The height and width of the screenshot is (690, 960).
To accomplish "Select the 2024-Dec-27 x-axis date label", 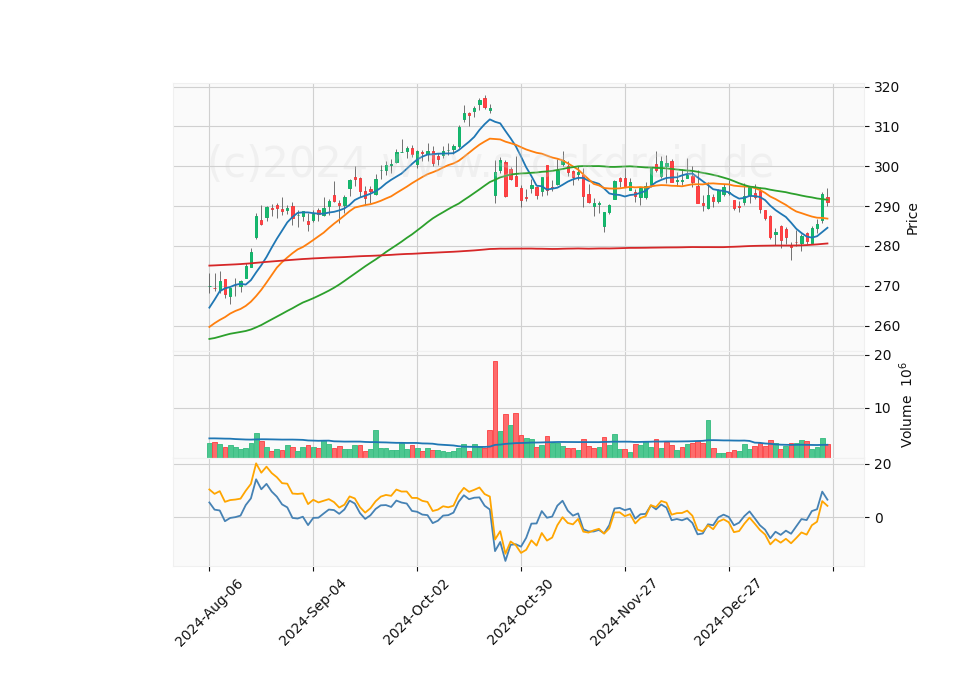I will click(x=729, y=612).
